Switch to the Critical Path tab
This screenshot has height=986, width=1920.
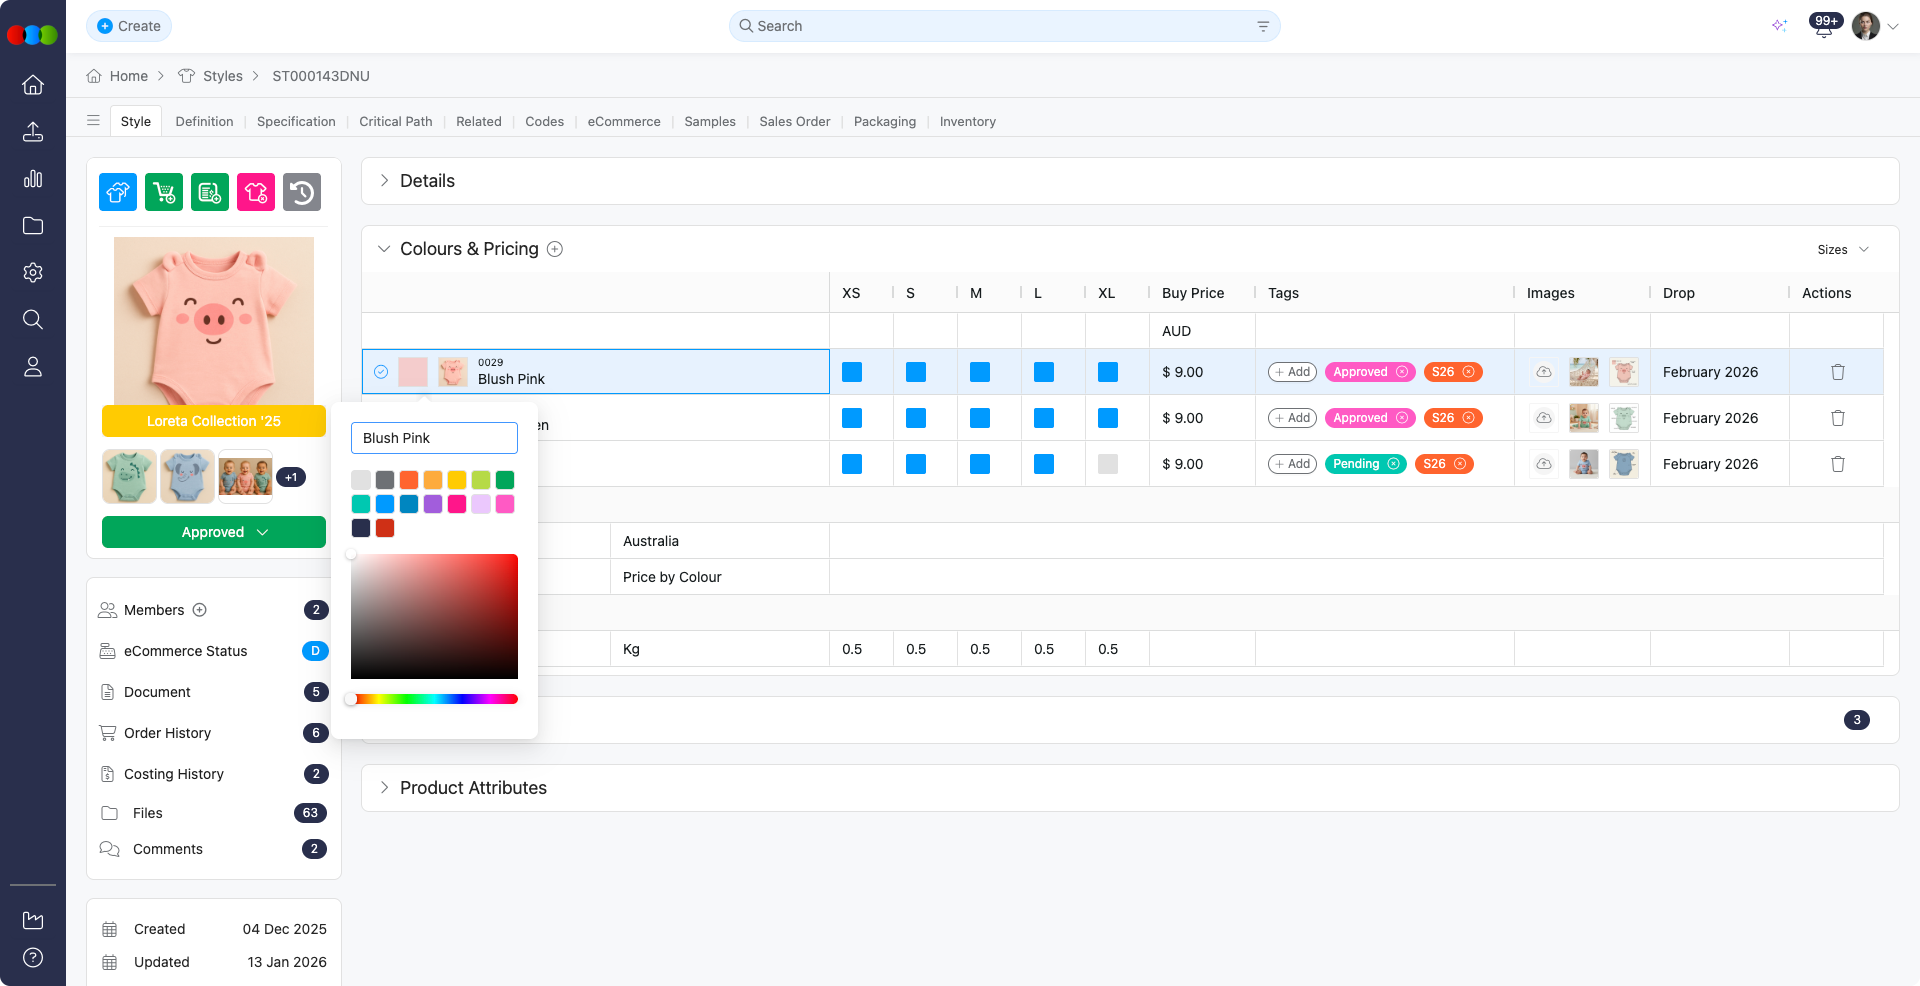[x=396, y=121]
